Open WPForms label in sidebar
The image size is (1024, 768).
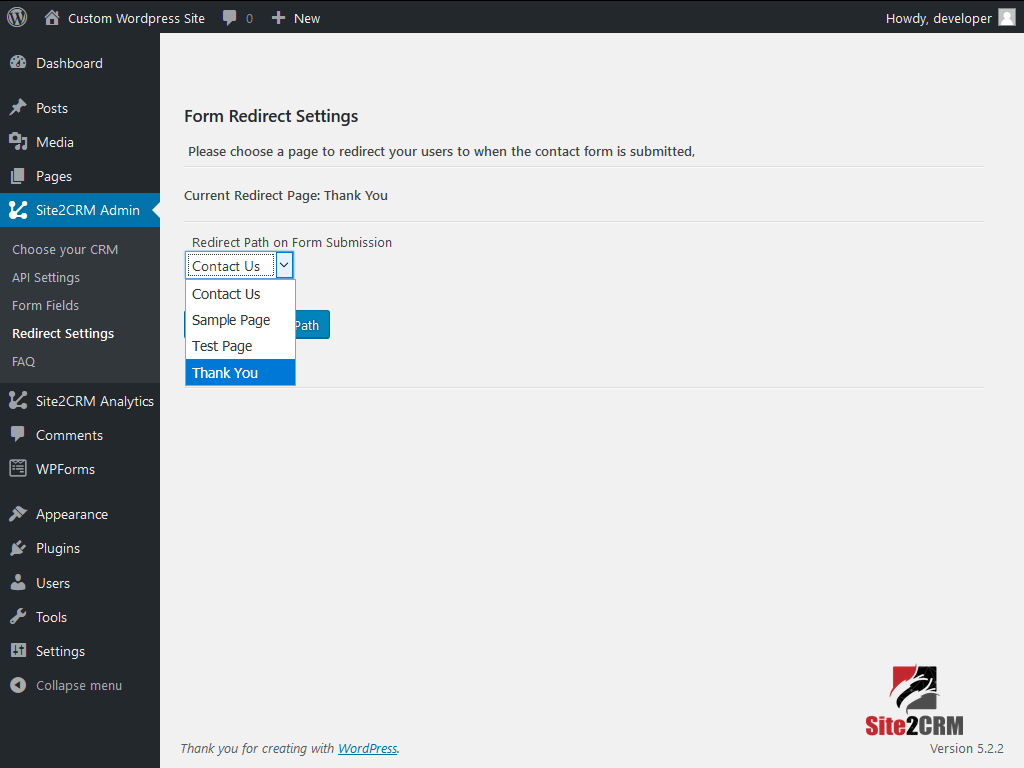coord(65,469)
